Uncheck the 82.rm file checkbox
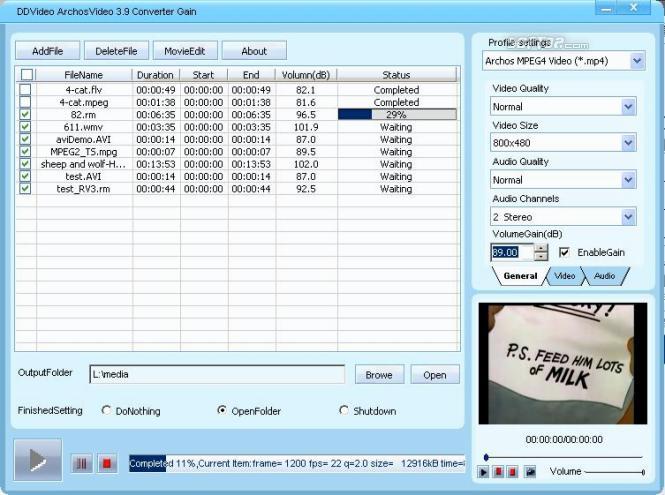The width and height of the screenshot is (665, 495). pyautogui.click(x=25, y=114)
